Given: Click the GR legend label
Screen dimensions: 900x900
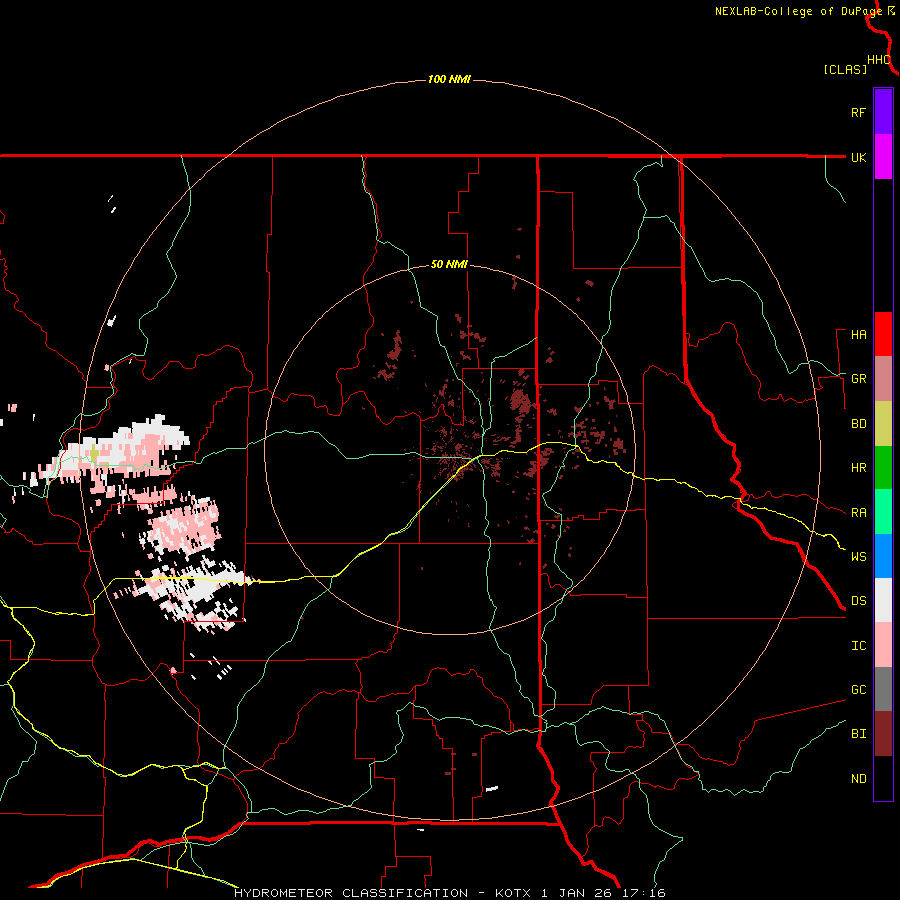Looking at the screenshot, I should click(859, 379).
